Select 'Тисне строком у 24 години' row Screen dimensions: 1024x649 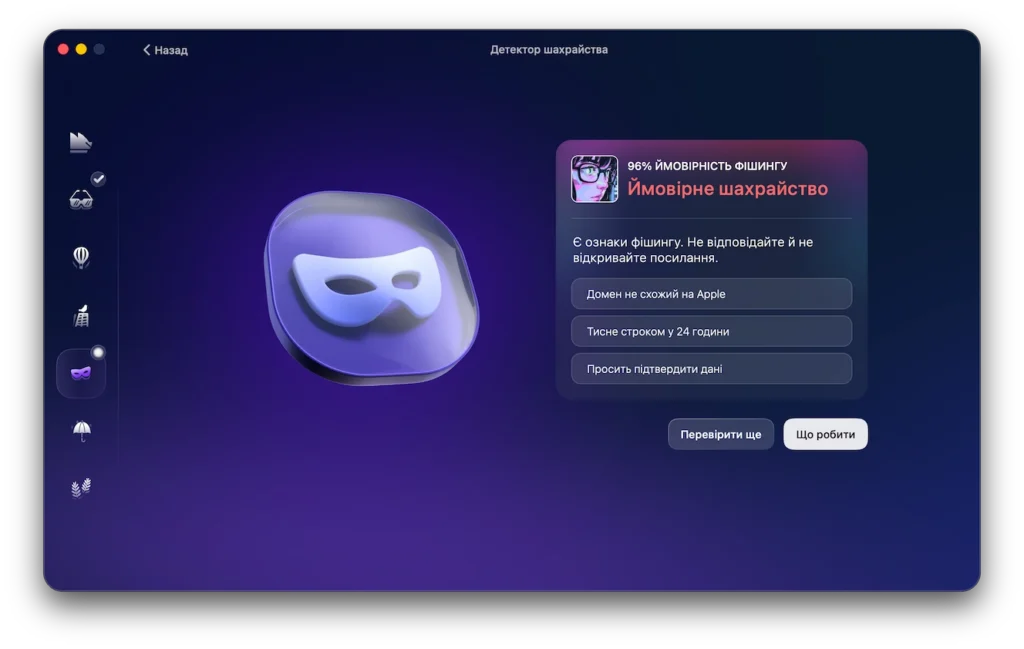(x=711, y=331)
